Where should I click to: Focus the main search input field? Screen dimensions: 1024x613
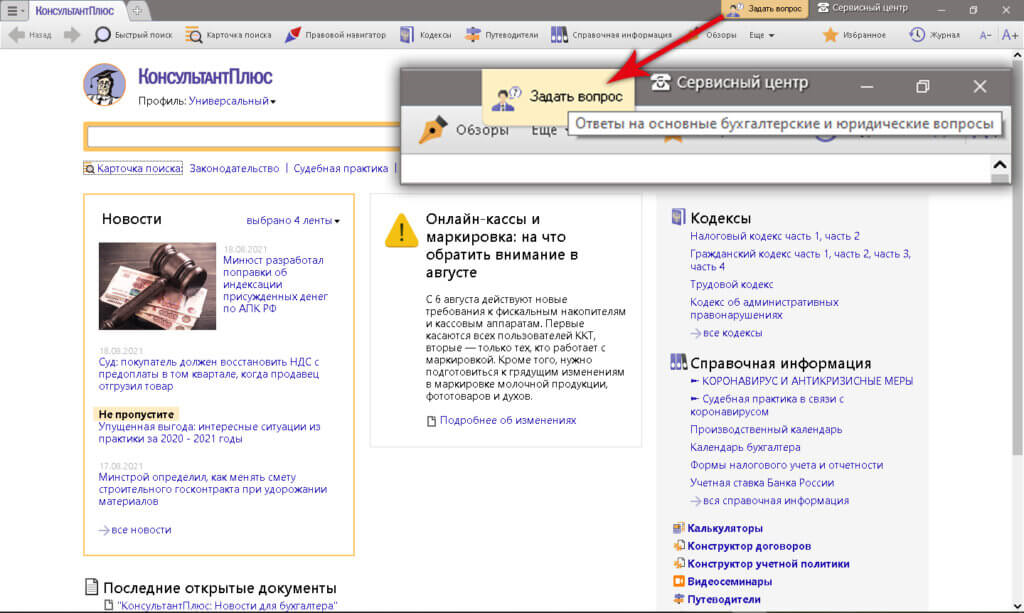tap(243, 136)
